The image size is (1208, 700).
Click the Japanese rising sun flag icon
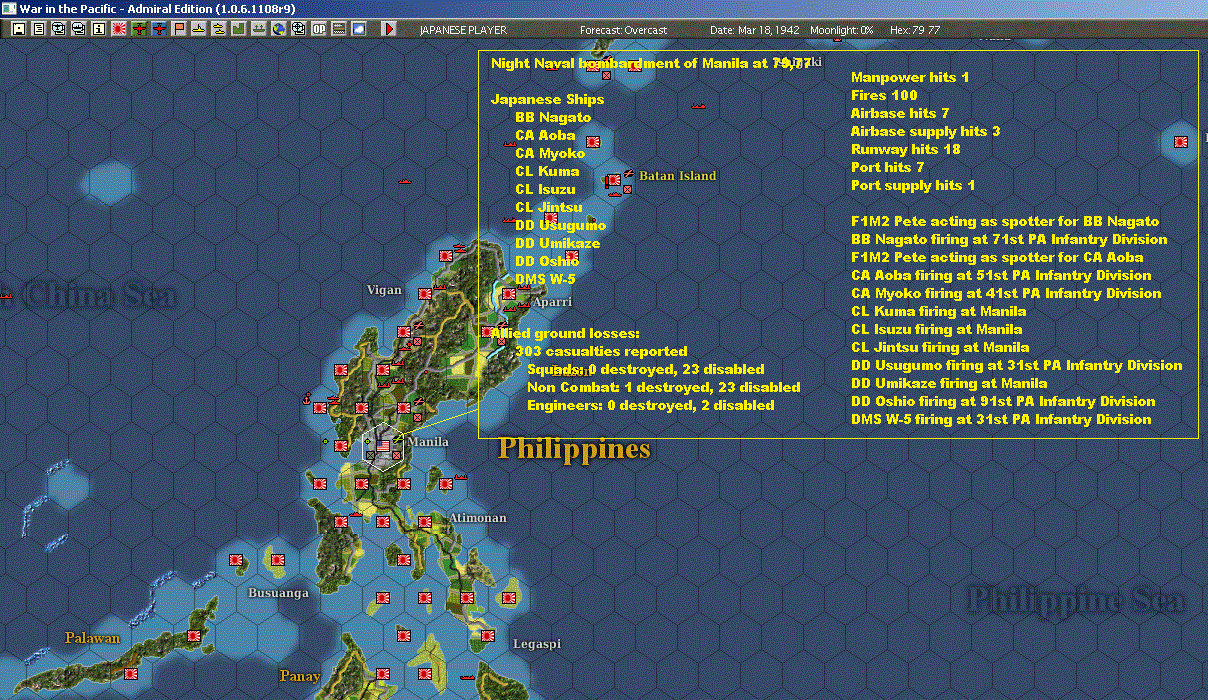119,29
